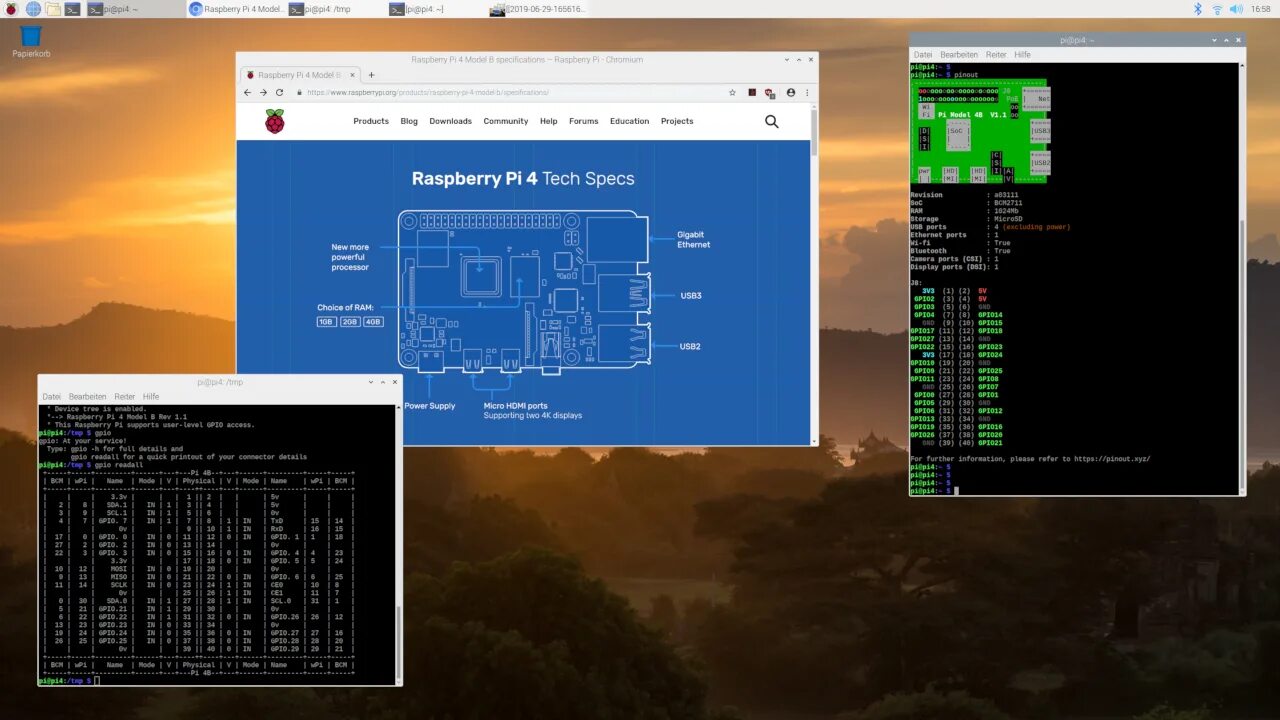Select the Raspberry Pi 4 Model B tab
Image resolution: width=1280 pixels, height=720 pixels.
point(299,75)
